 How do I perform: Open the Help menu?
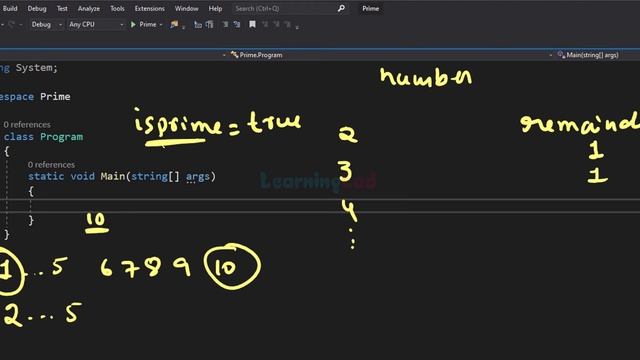[x=215, y=9]
